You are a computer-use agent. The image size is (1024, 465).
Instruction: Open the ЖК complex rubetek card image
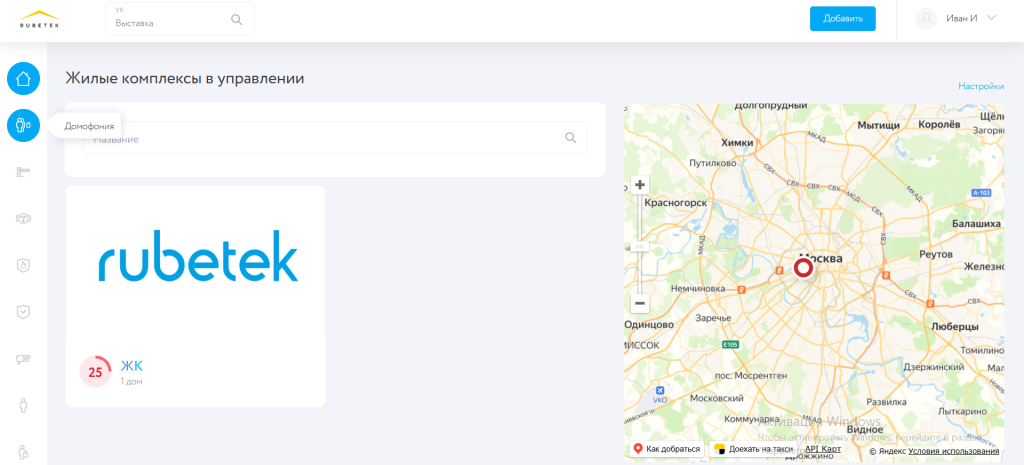197,257
